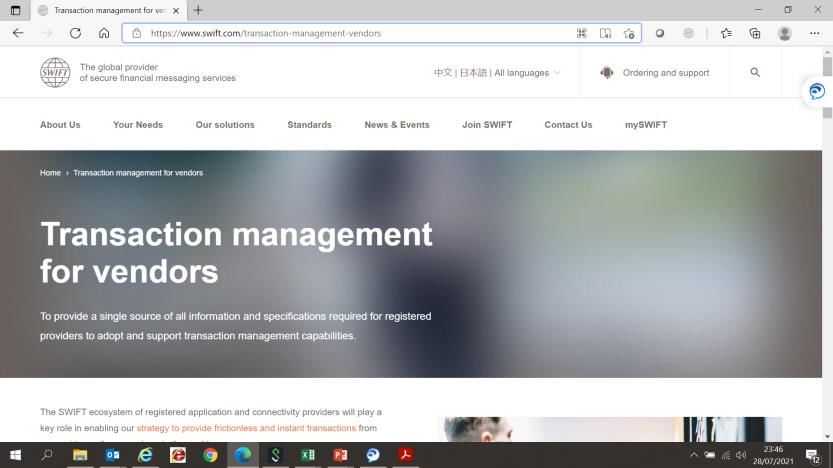
Task: Switch site language to Chinese
Action: tap(443, 73)
